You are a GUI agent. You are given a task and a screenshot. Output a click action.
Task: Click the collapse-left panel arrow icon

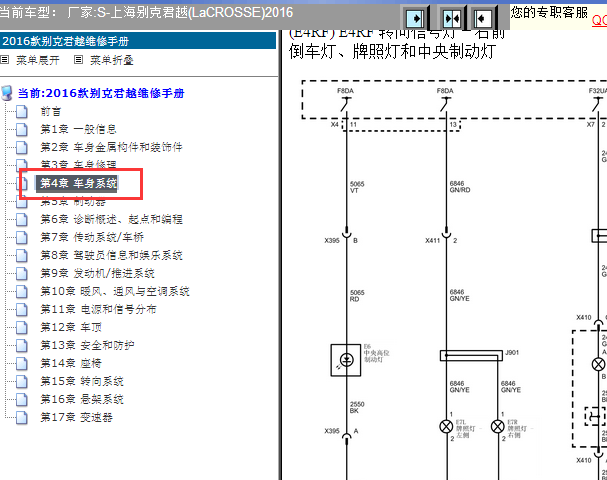click(482, 18)
